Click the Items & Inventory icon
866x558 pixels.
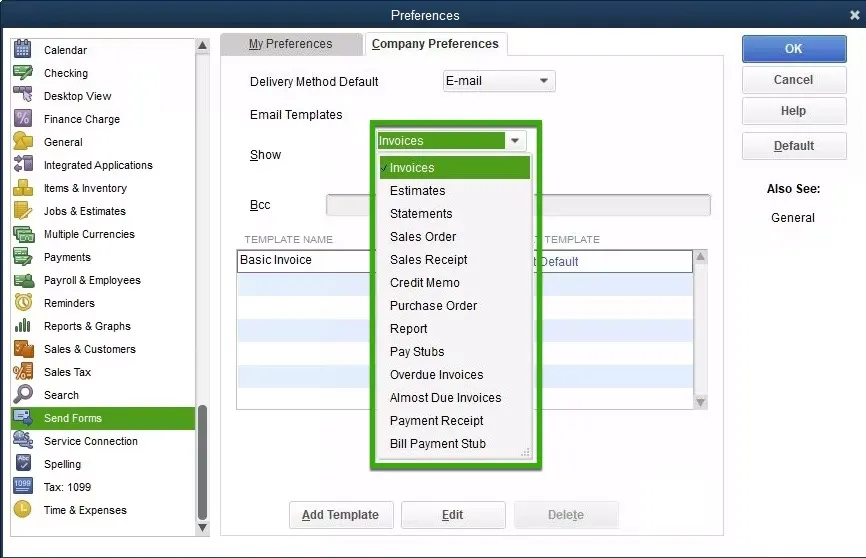click(23, 187)
